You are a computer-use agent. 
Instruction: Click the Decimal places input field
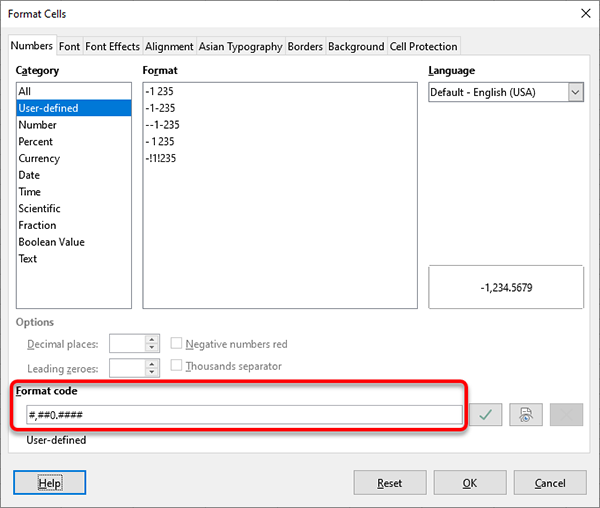[x=127, y=344]
